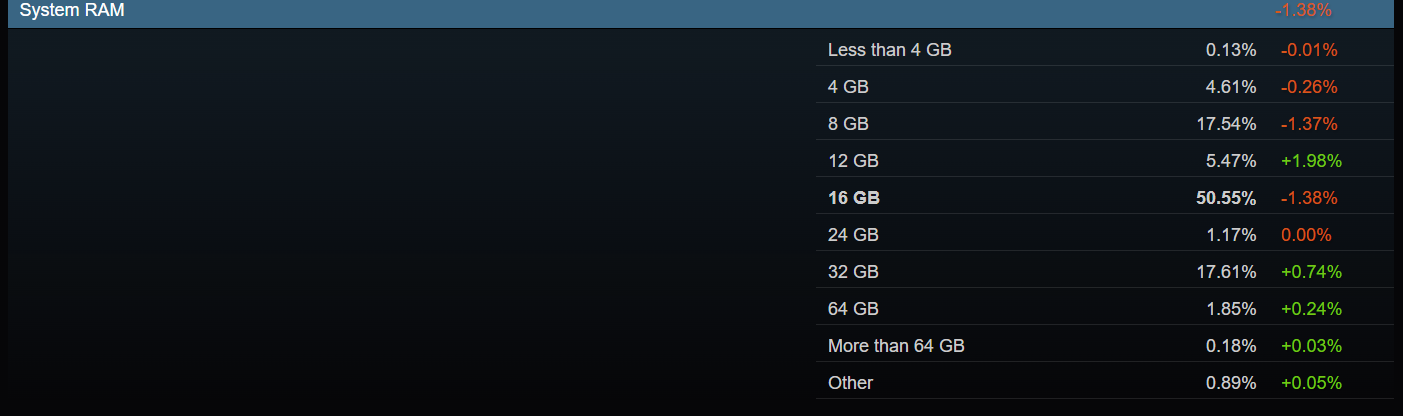Screen dimensions: 1403x416
Task: Click the "Less than 4 GB" row label
Action: 889,50
